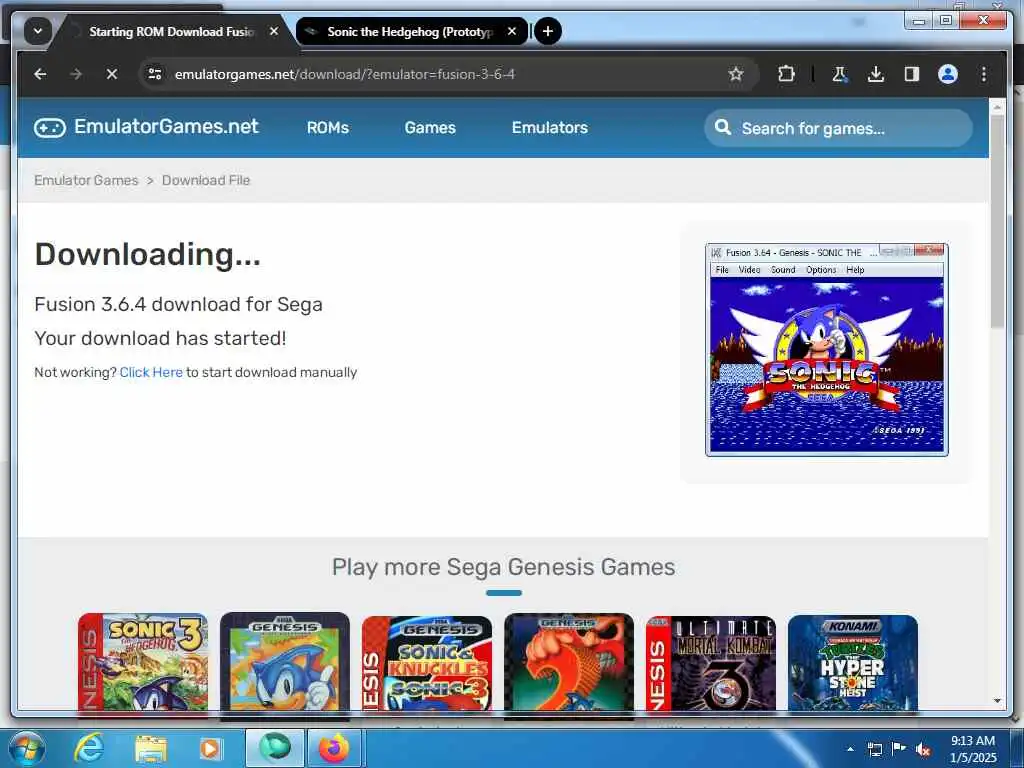Open the Sonic & Knuckles Sonic 3 cover

[426, 662]
